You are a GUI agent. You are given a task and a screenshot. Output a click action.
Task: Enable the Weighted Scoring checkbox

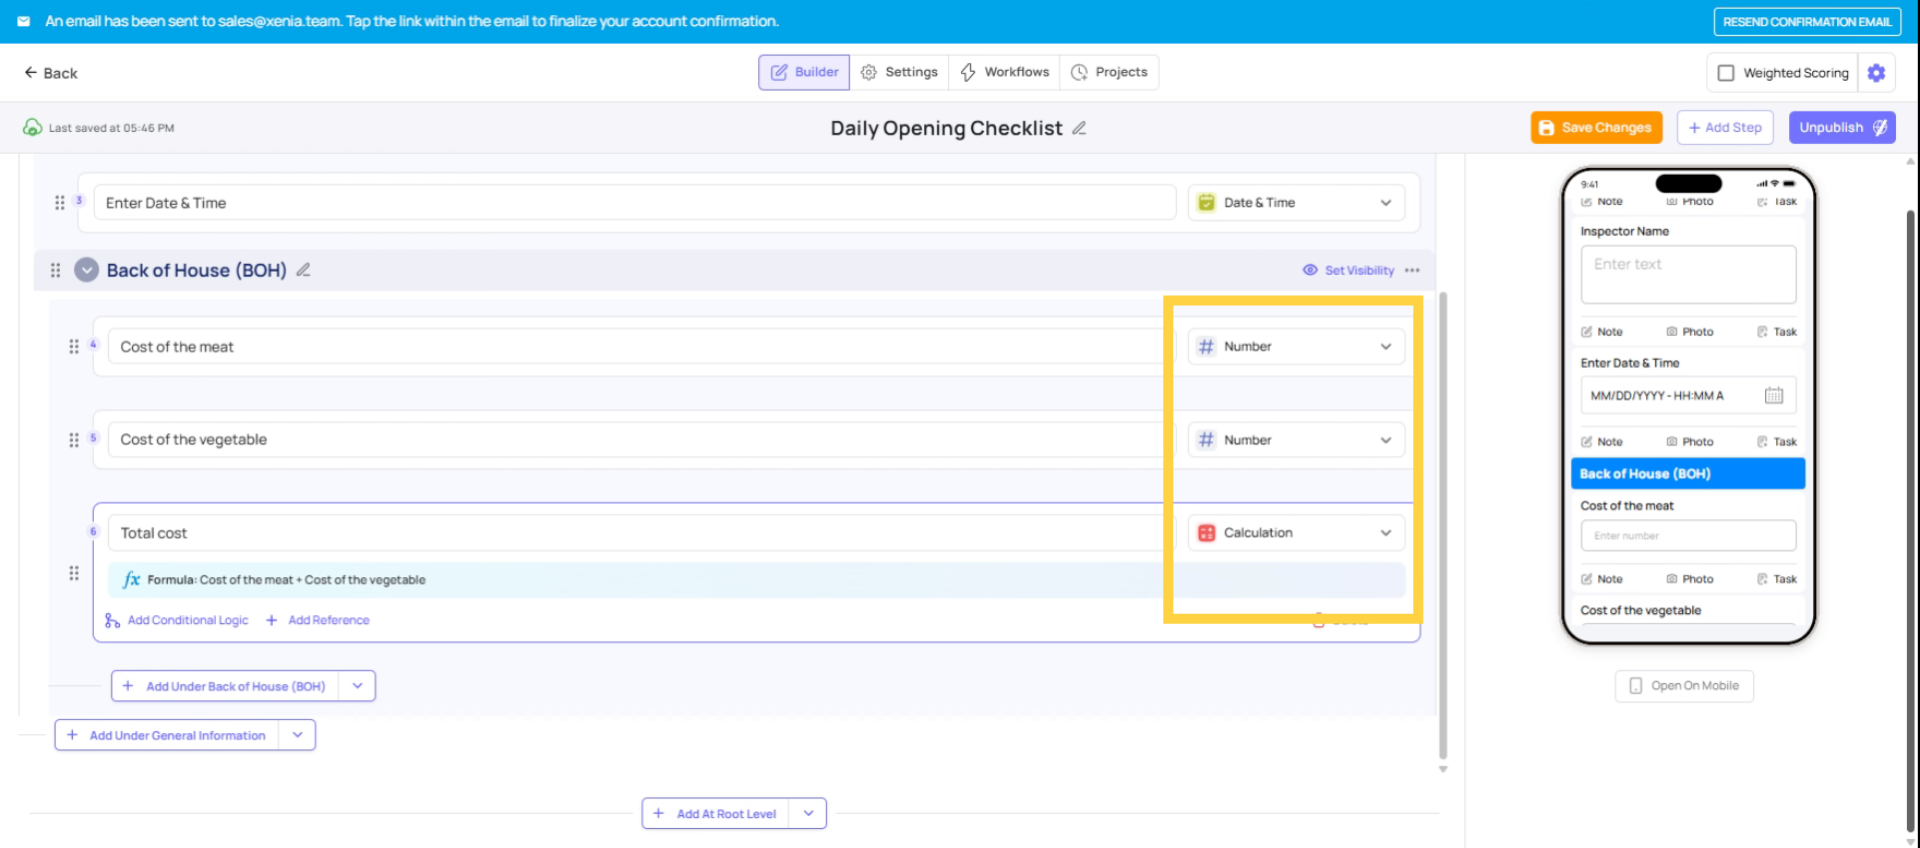1725,73
